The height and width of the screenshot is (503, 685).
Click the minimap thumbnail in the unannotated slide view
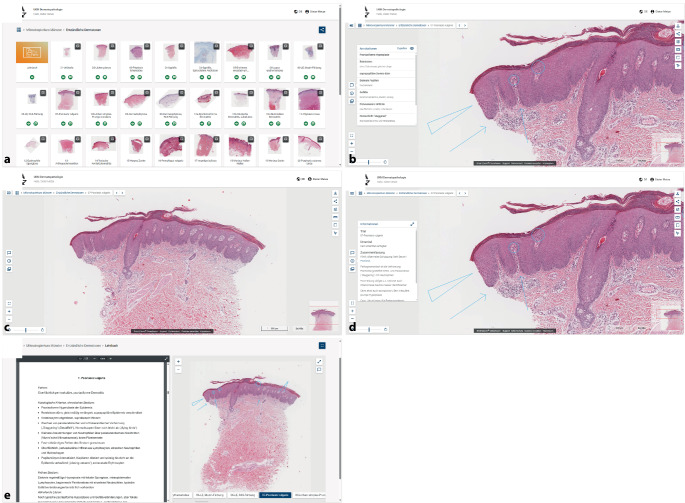[320, 317]
